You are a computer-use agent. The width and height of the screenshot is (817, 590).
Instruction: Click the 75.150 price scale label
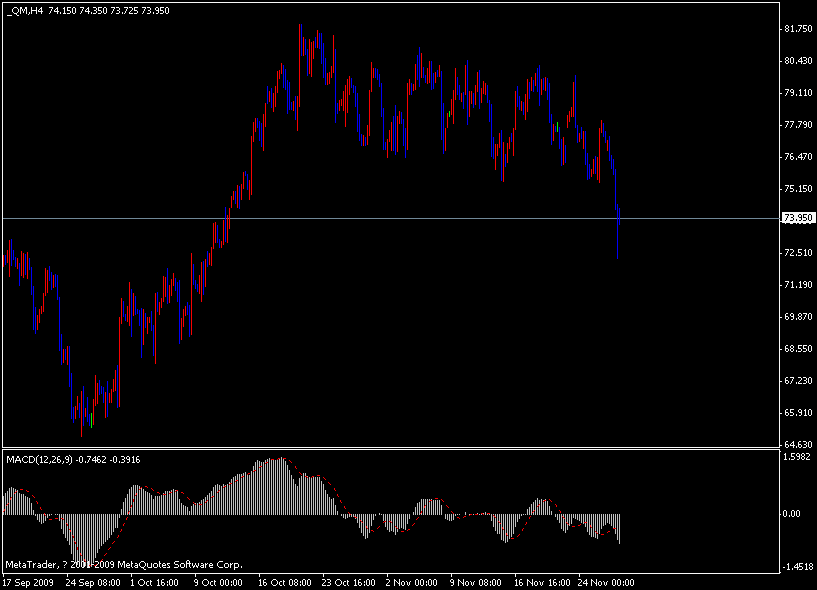(797, 189)
